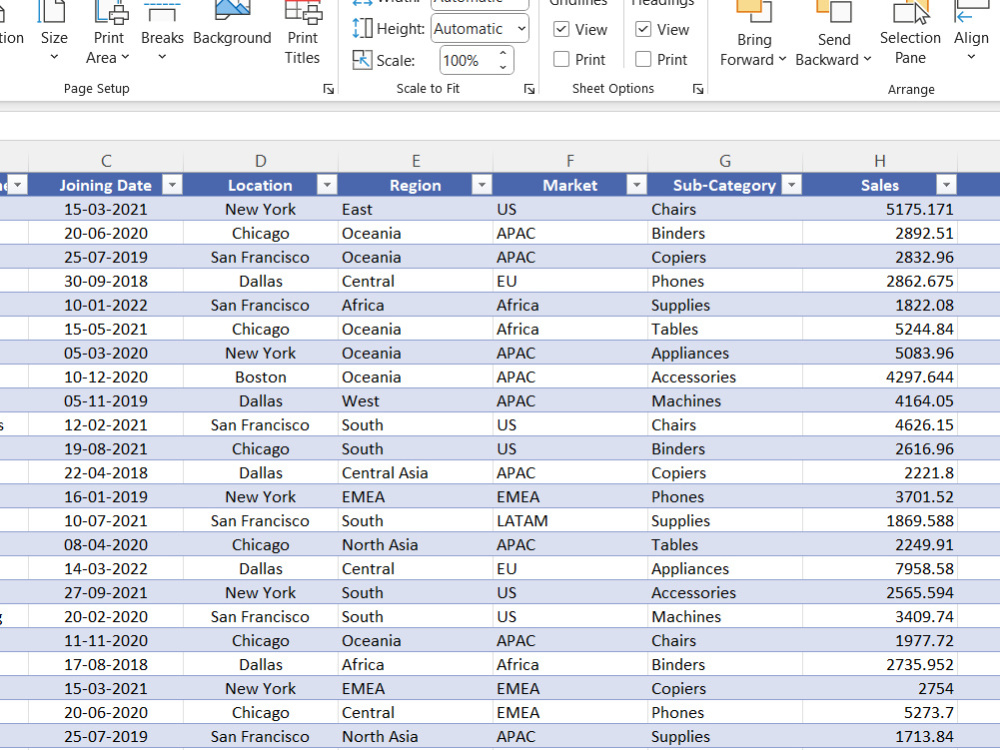Click the Height icon
The width and height of the screenshot is (1000, 750).
[362, 29]
